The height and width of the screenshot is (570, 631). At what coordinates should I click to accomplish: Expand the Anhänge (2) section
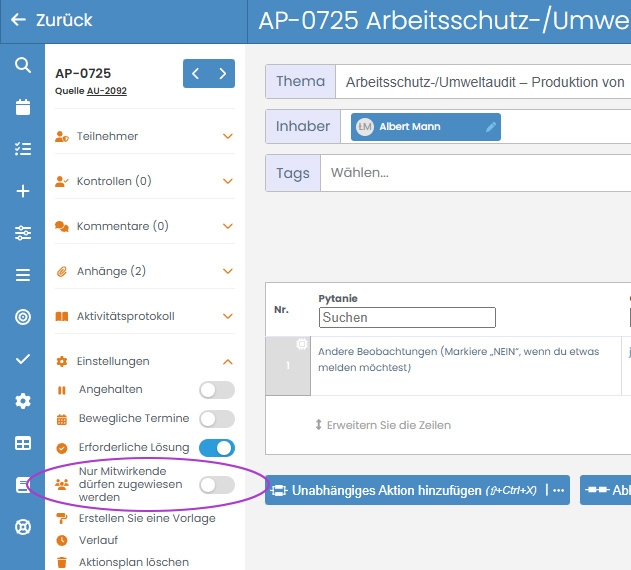tap(145, 271)
